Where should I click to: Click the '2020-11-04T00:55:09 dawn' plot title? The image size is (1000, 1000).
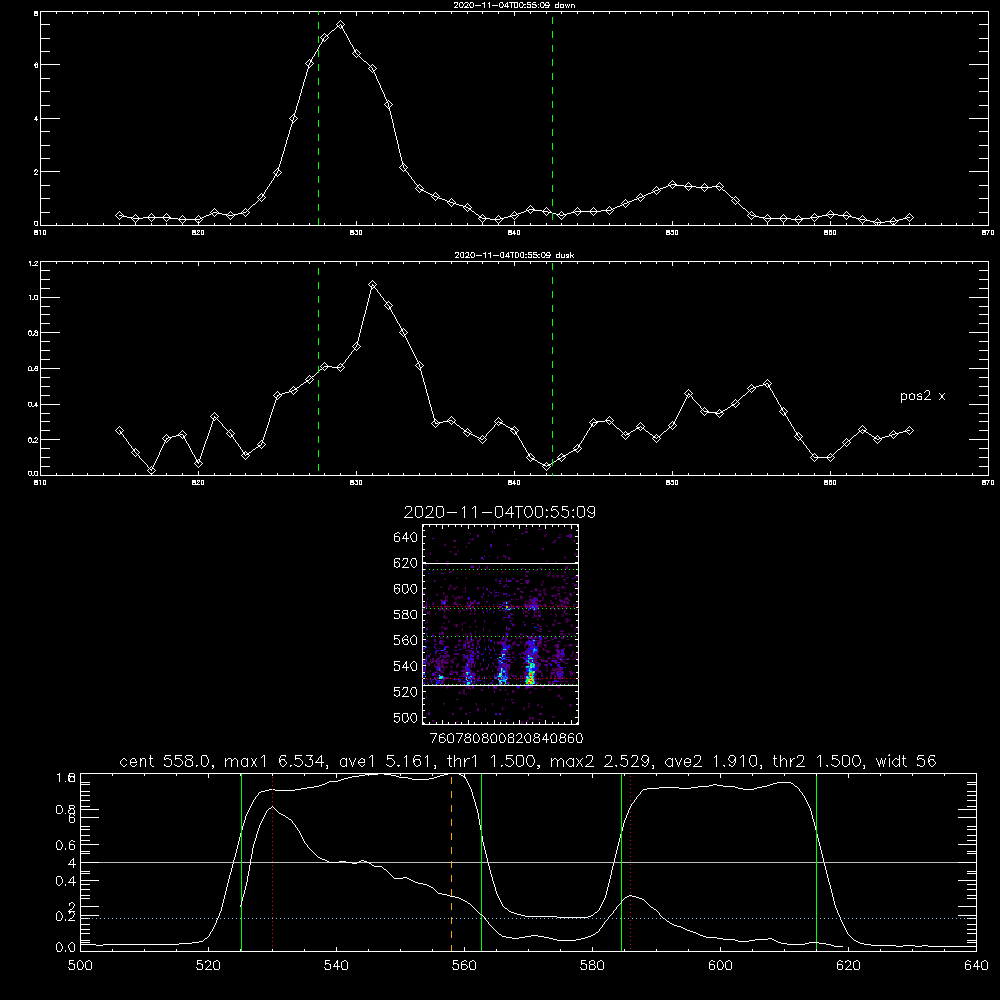(x=514, y=5)
